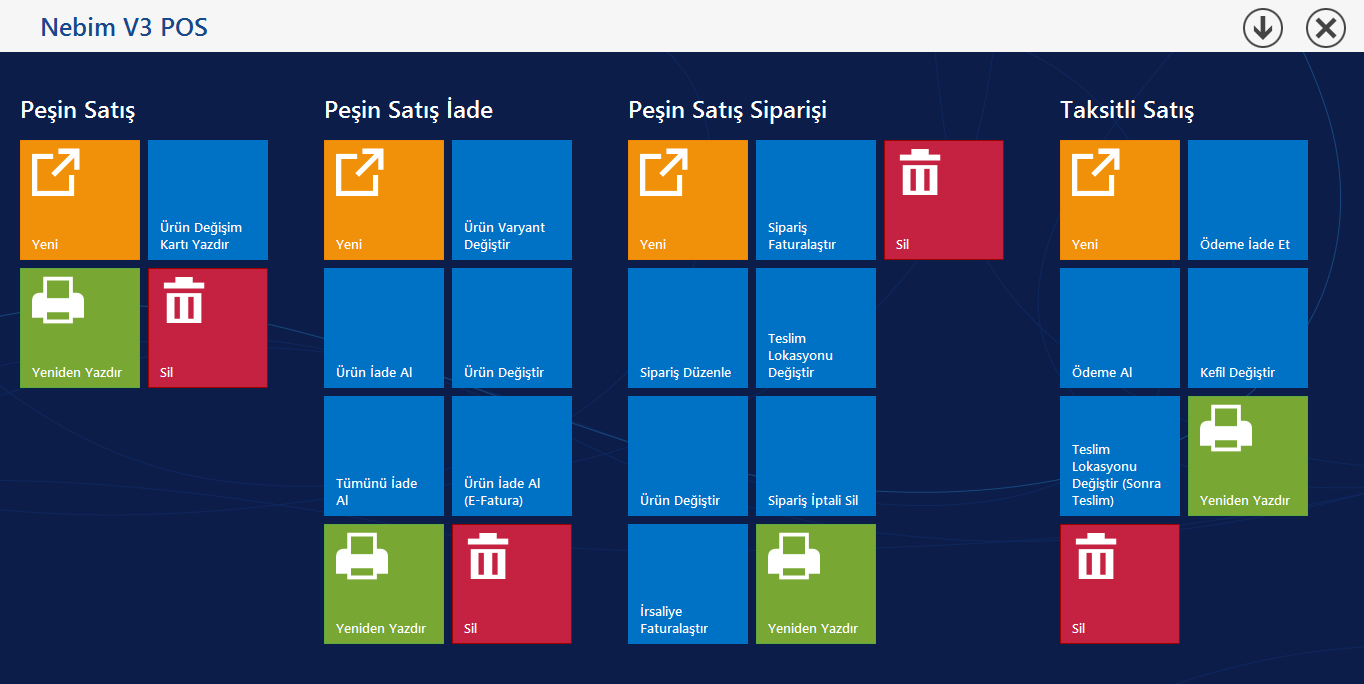Click Sil trash tile in Peşin Satış İade

point(512,584)
